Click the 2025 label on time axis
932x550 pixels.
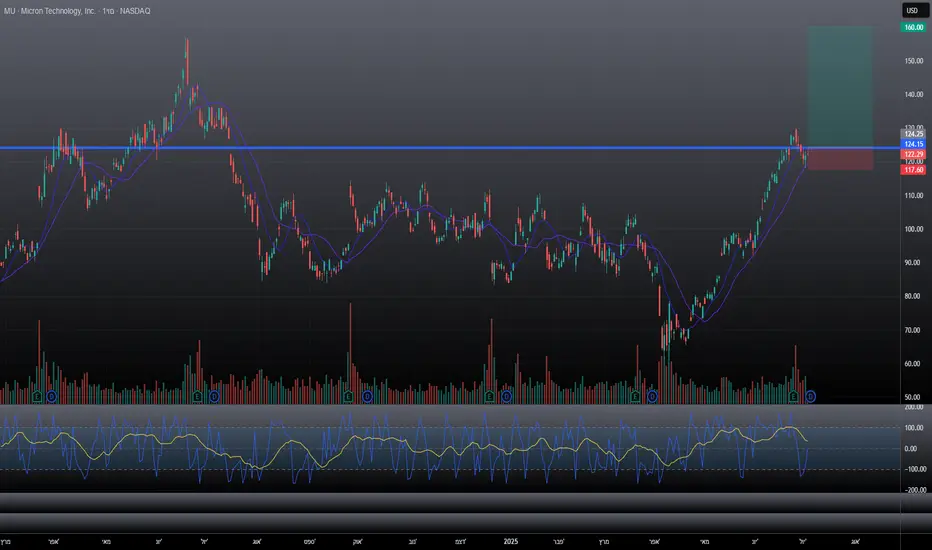pyautogui.click(x=511, y=542)
